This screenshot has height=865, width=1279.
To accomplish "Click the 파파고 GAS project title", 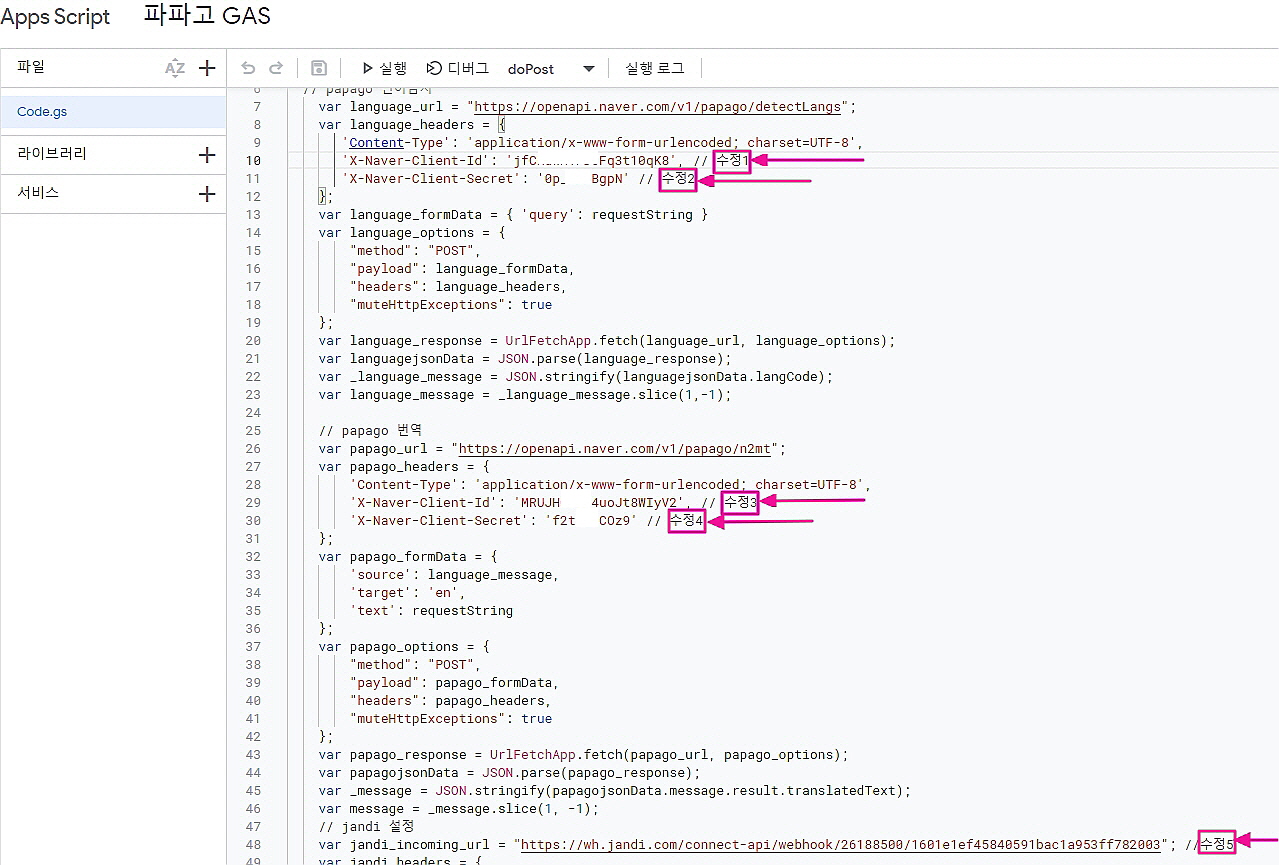I will 206,17.
